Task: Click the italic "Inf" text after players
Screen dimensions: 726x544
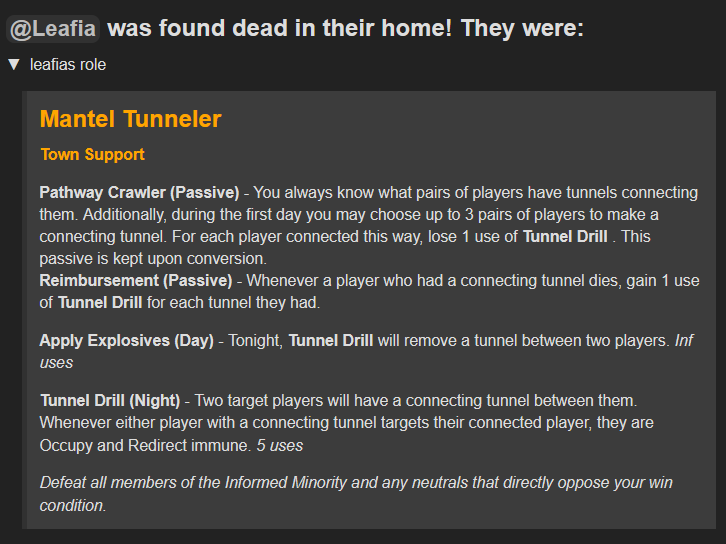Action: coord(684,341)
